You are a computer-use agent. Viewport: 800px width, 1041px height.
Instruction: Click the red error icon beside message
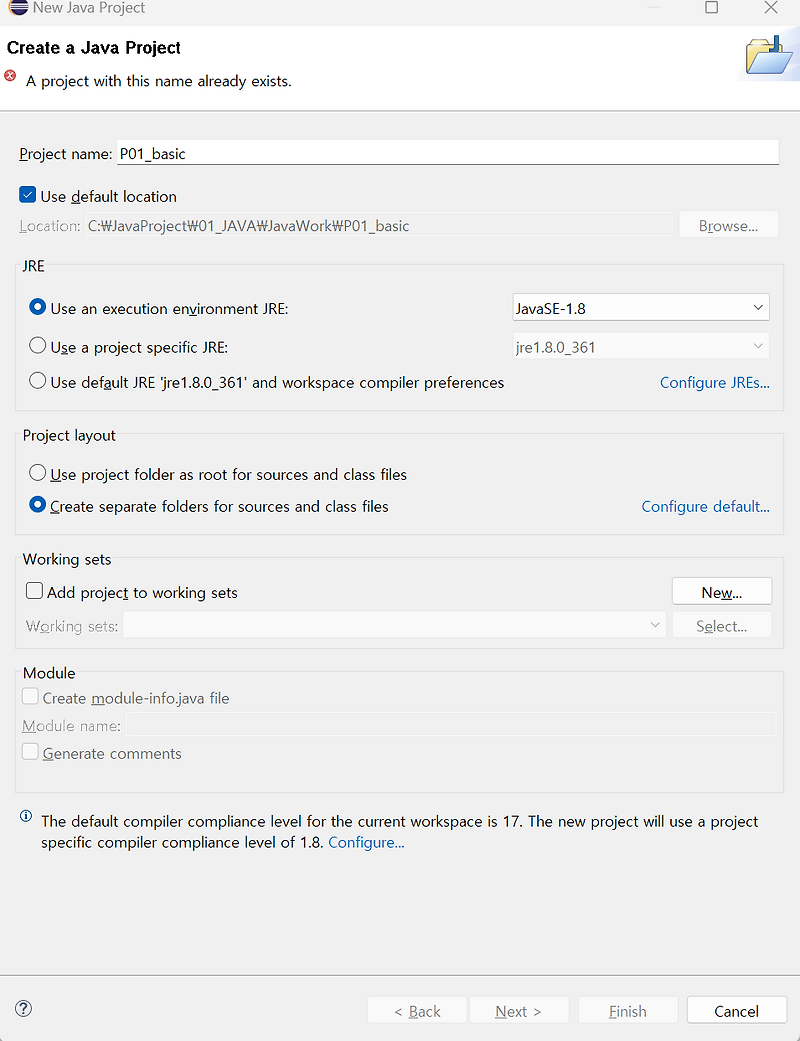click(11, 76)
